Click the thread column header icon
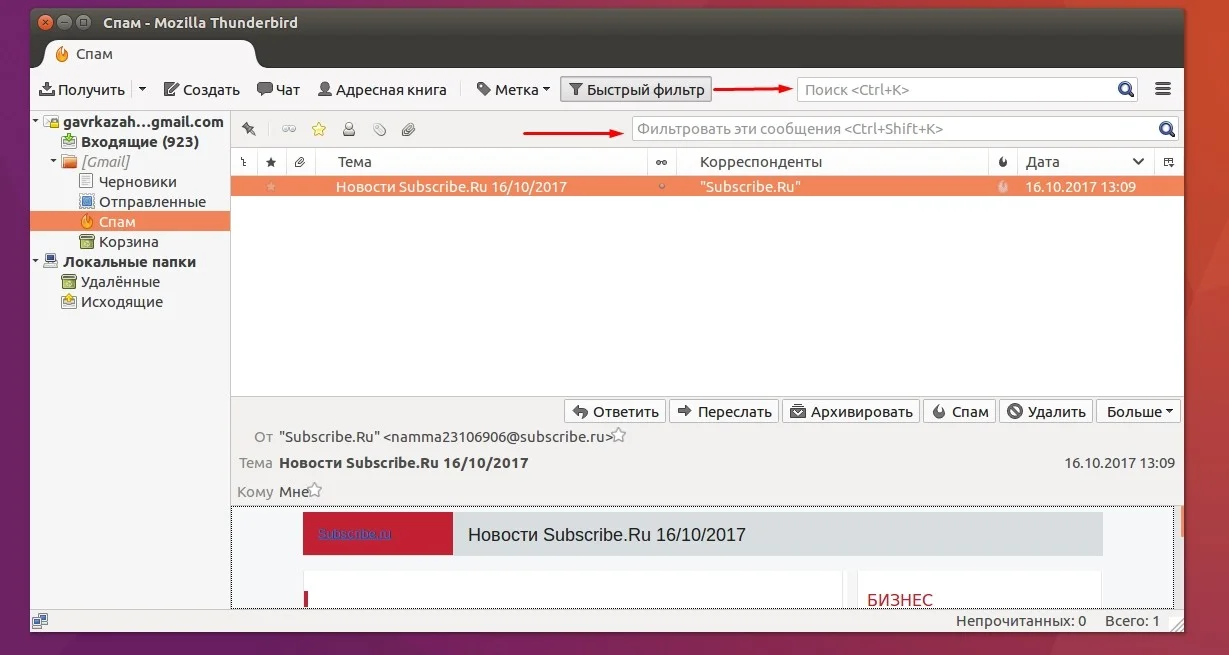Viewport: 1229px width, 655px height. pyautogui.click(x=245, y=161)
